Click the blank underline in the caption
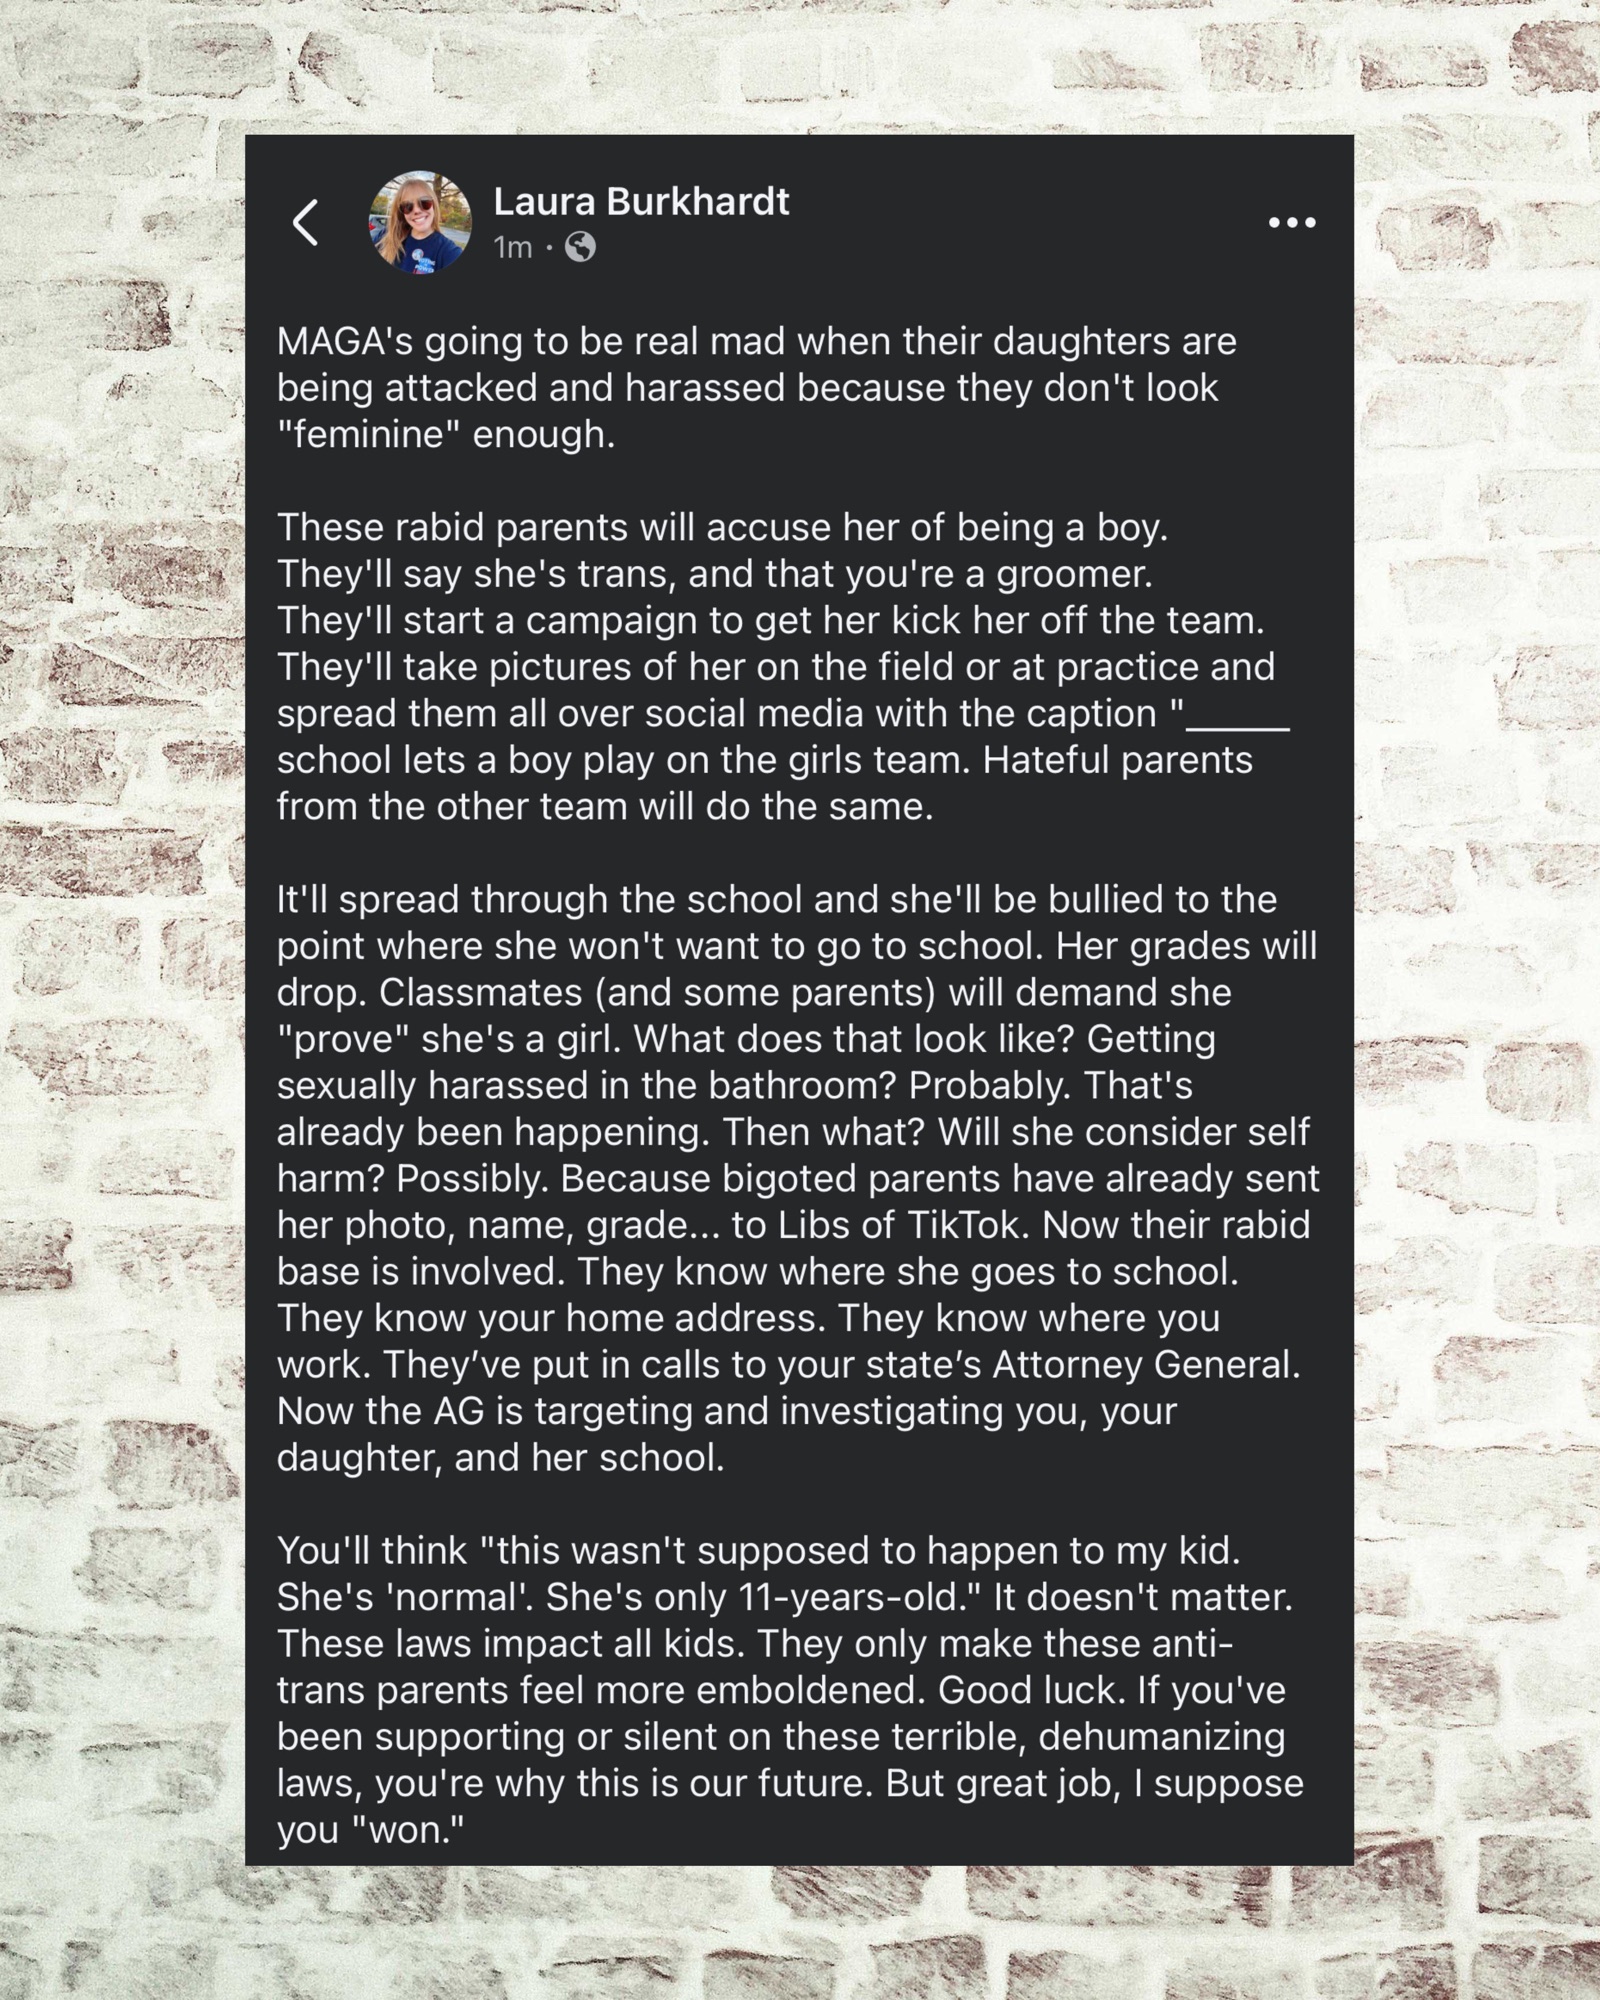The height and width of the screenshot is (2000, 1600). click(x=1238, y=716)
